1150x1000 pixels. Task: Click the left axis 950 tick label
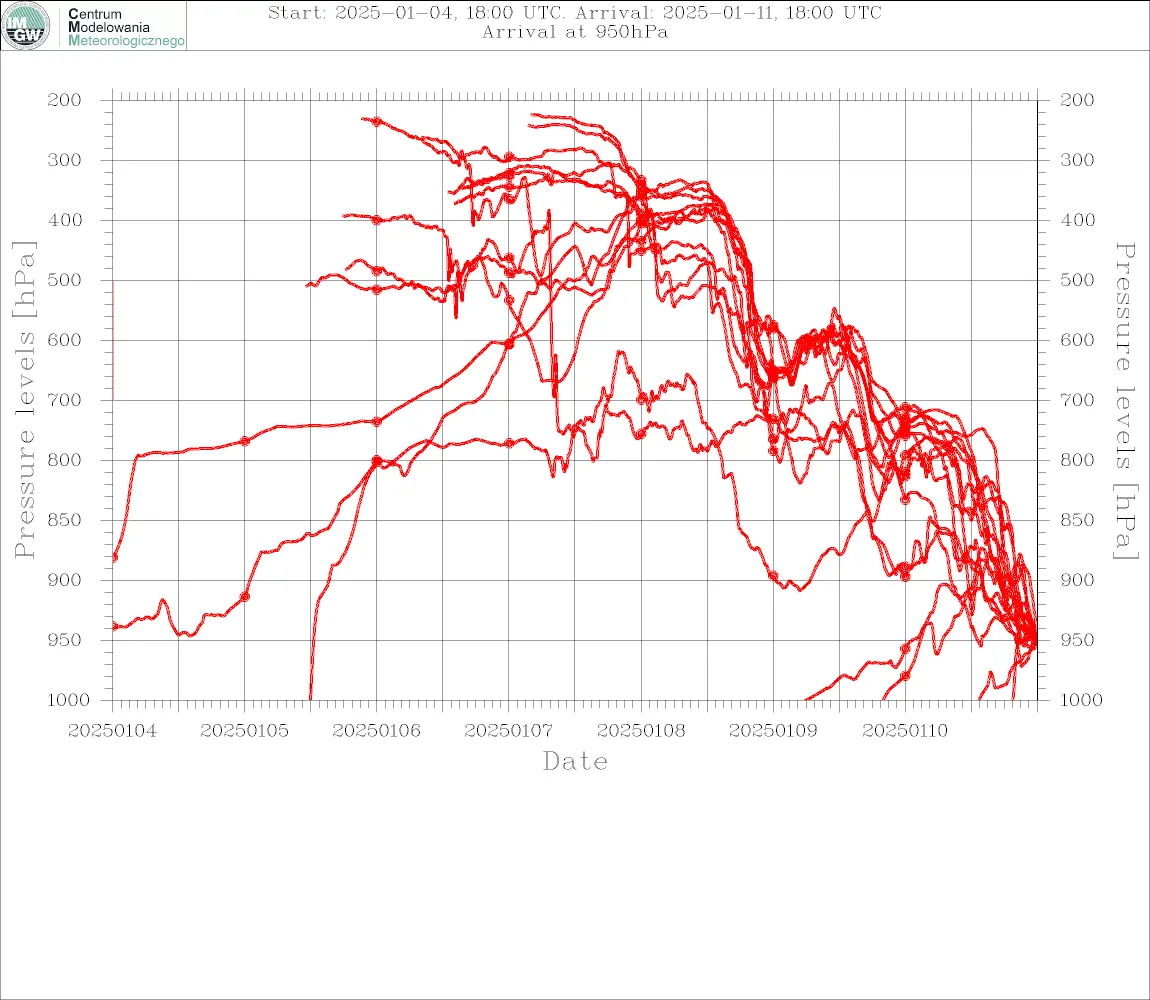pyautogui.click(x=65, y=640)
